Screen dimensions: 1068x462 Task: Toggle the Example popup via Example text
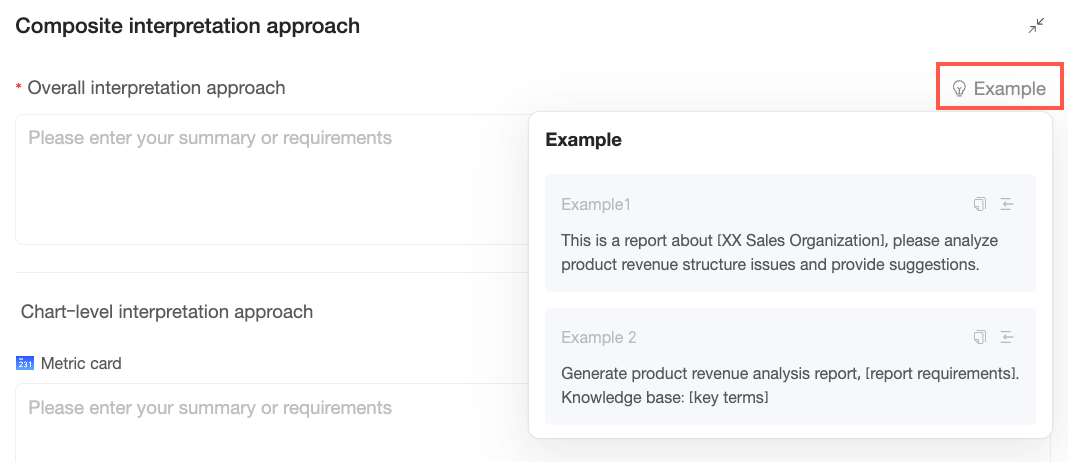pyautogui.click(x=1009, y=89)
